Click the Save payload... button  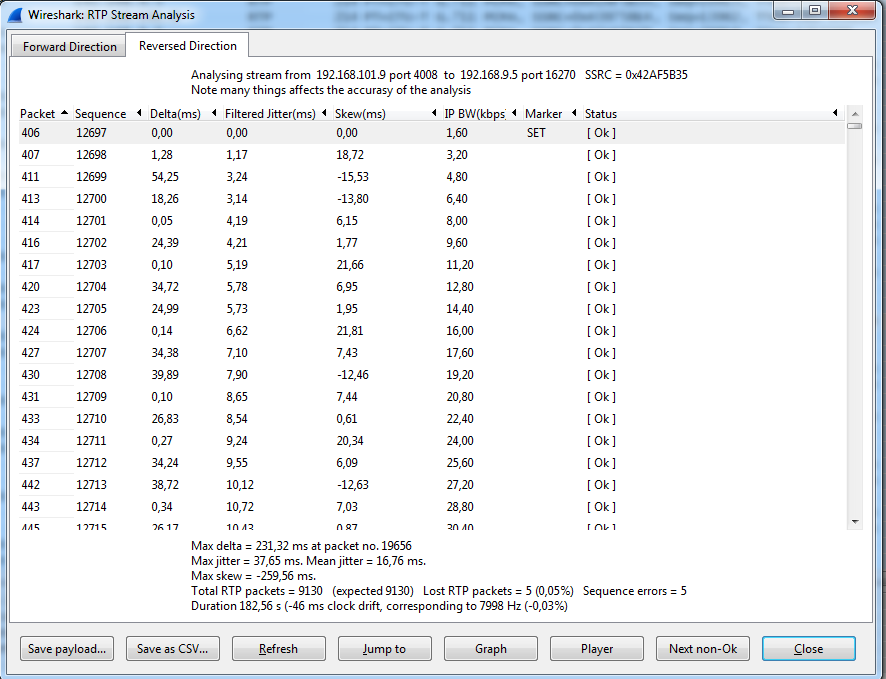[67, 649]
